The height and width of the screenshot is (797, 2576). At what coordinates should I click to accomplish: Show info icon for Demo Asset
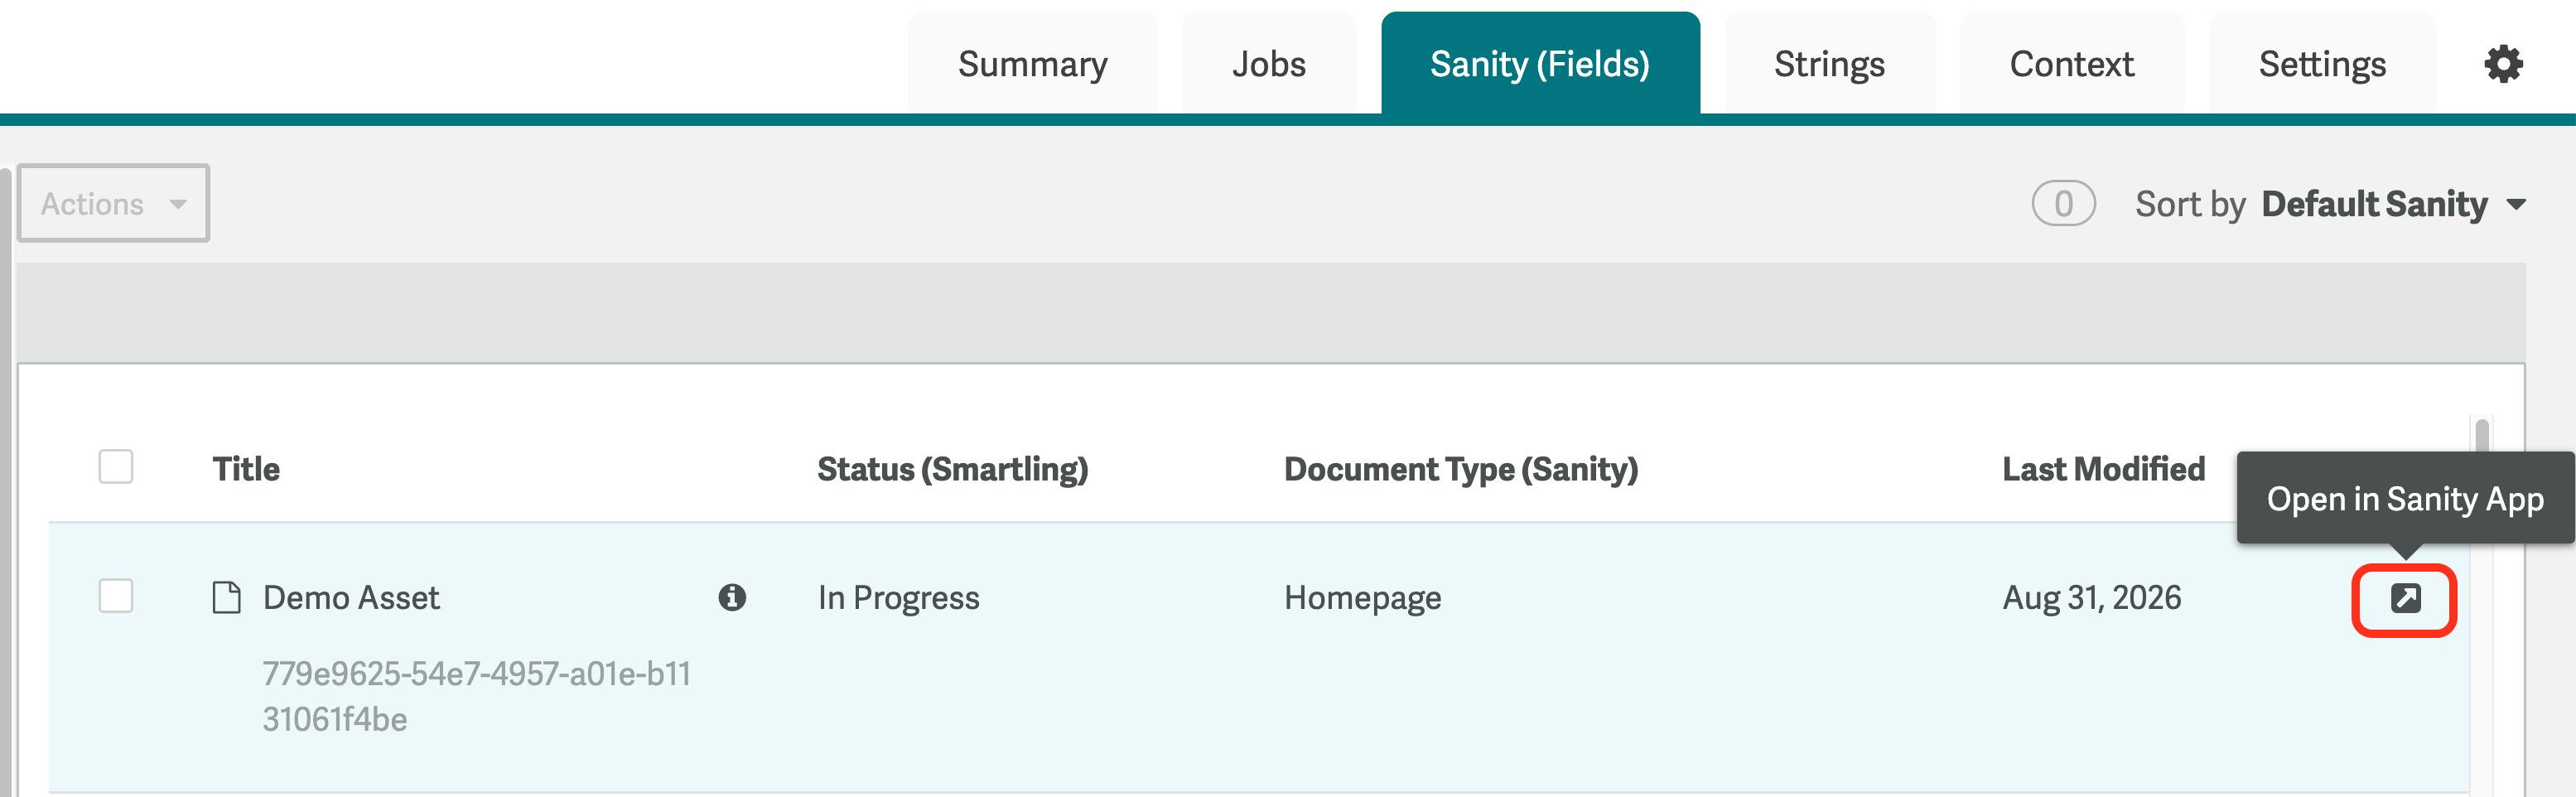[x=732, y=597]
